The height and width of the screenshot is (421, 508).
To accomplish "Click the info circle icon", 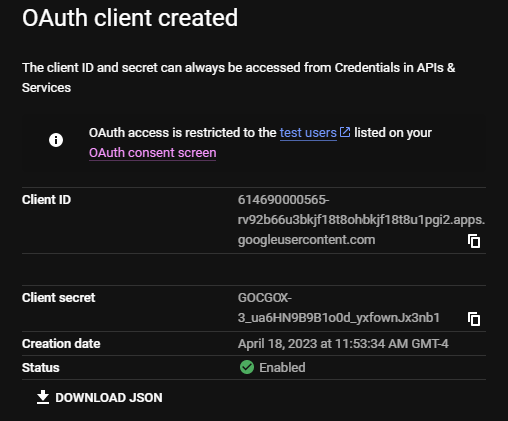I will (56, 140).
